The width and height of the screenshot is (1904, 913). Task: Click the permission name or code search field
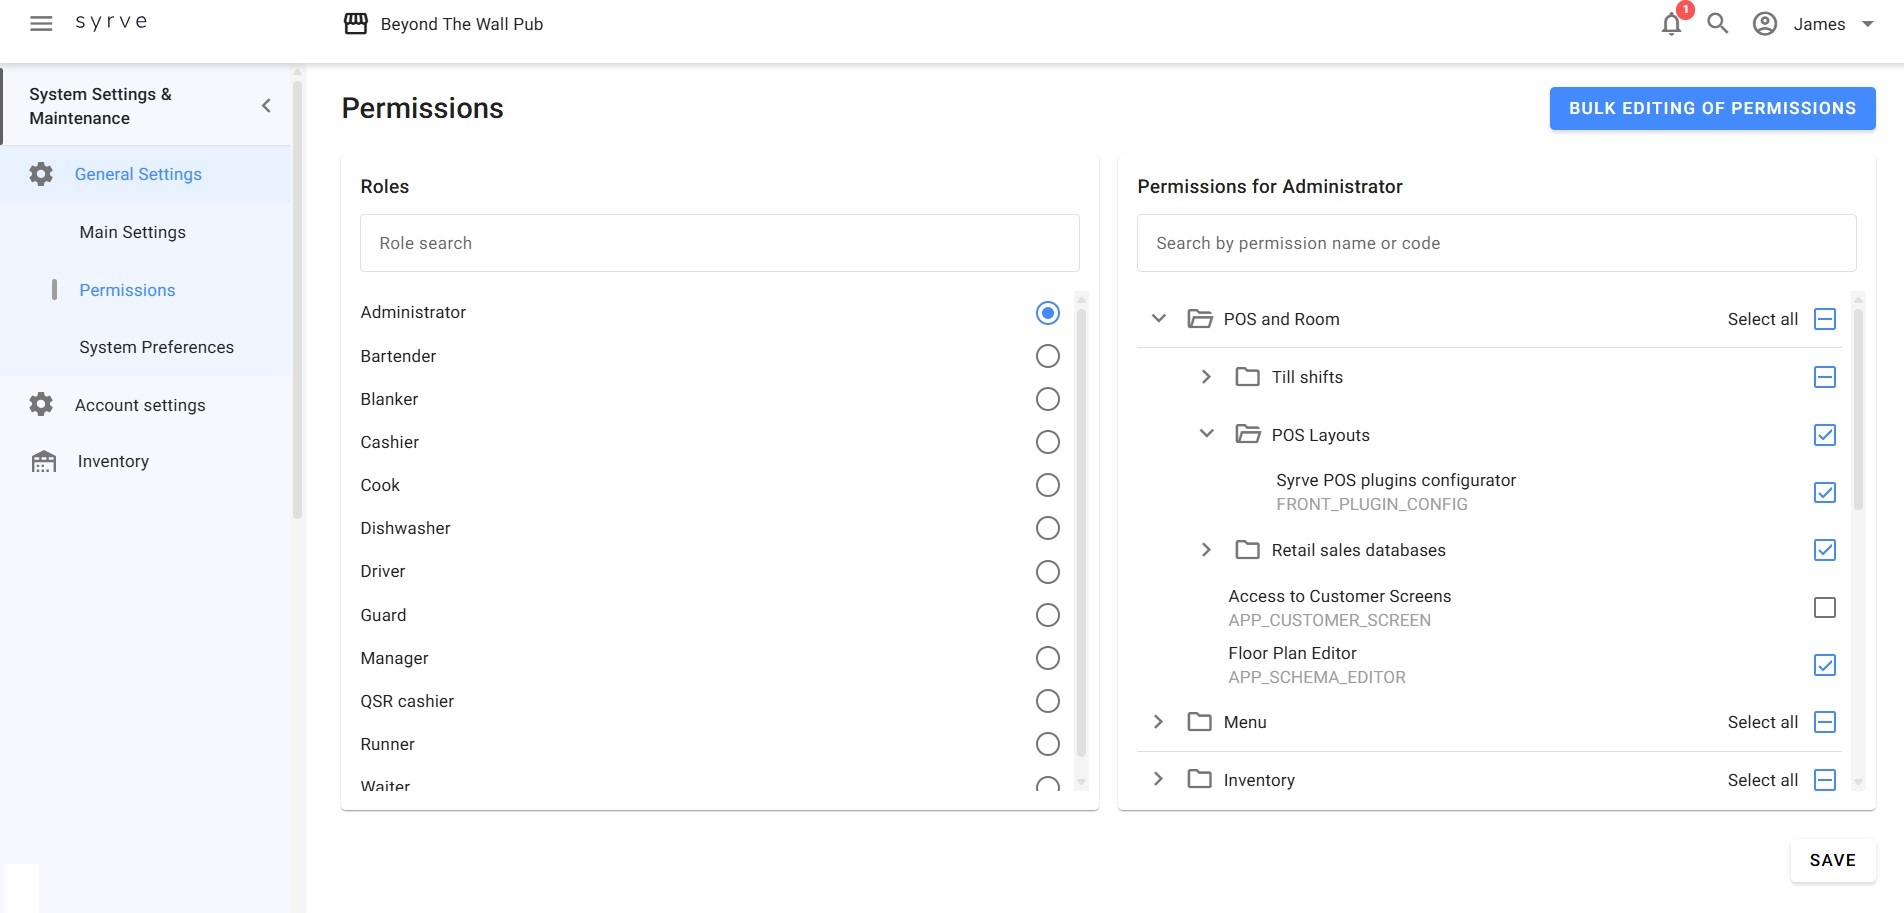click(1496, 243)
